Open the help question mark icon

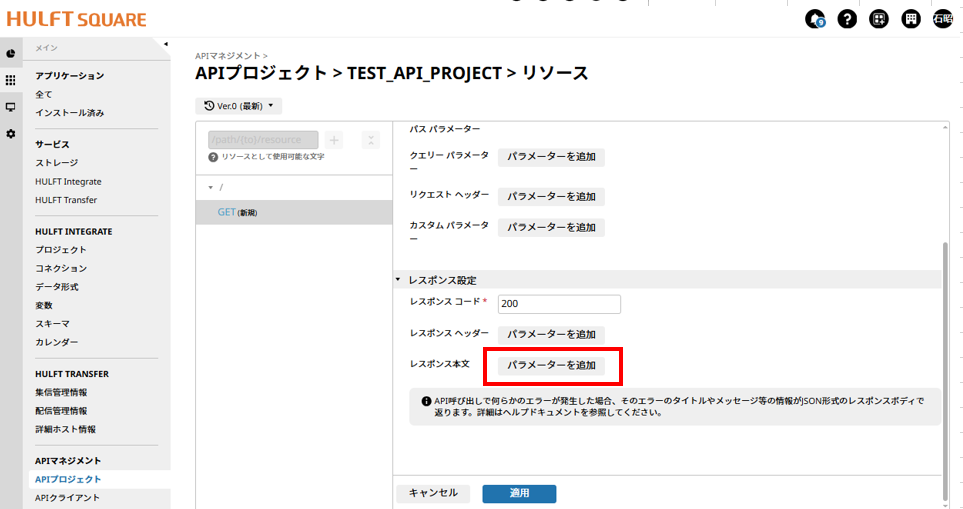847,19
